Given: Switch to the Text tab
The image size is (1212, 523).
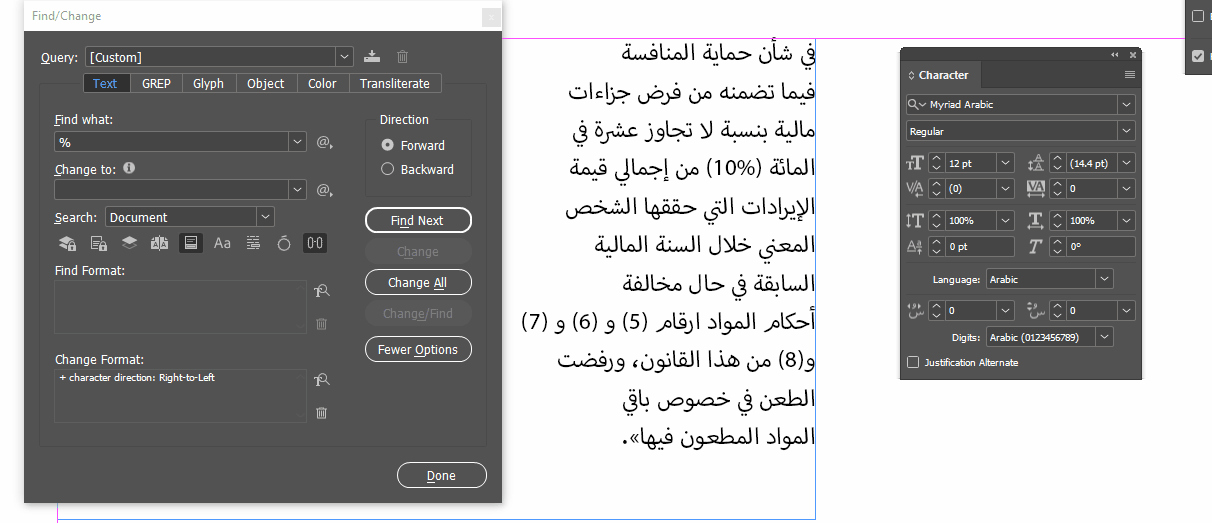Looking at the screenshot, I should 105,84.
